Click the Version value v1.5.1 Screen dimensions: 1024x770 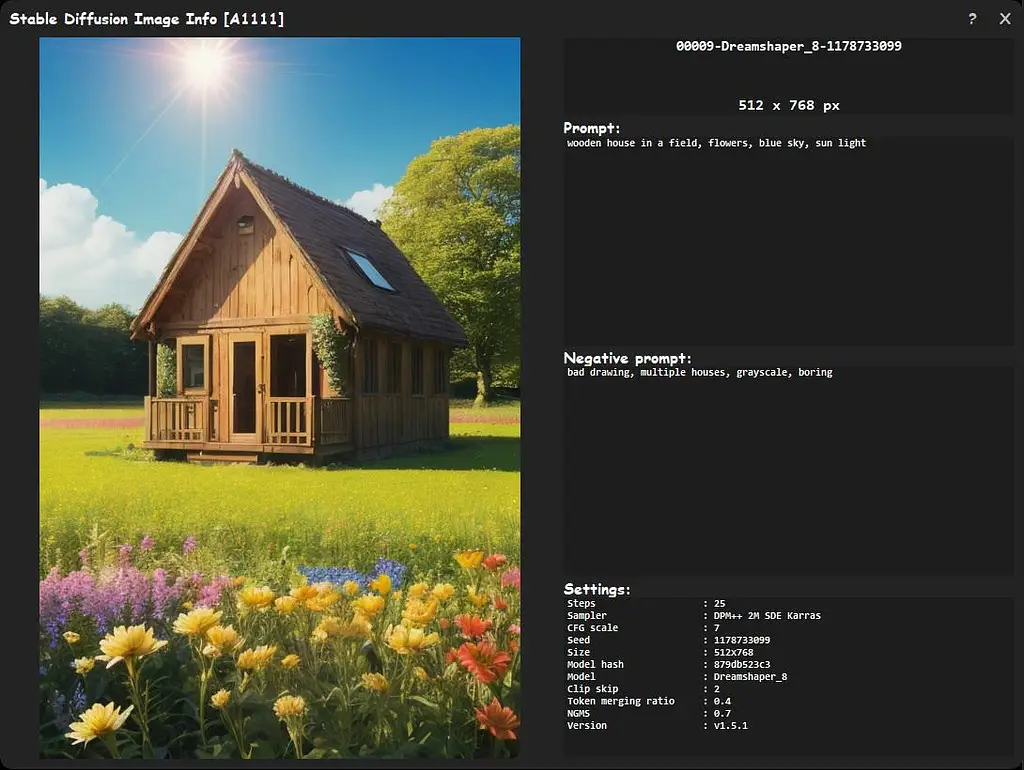[730, 725]
